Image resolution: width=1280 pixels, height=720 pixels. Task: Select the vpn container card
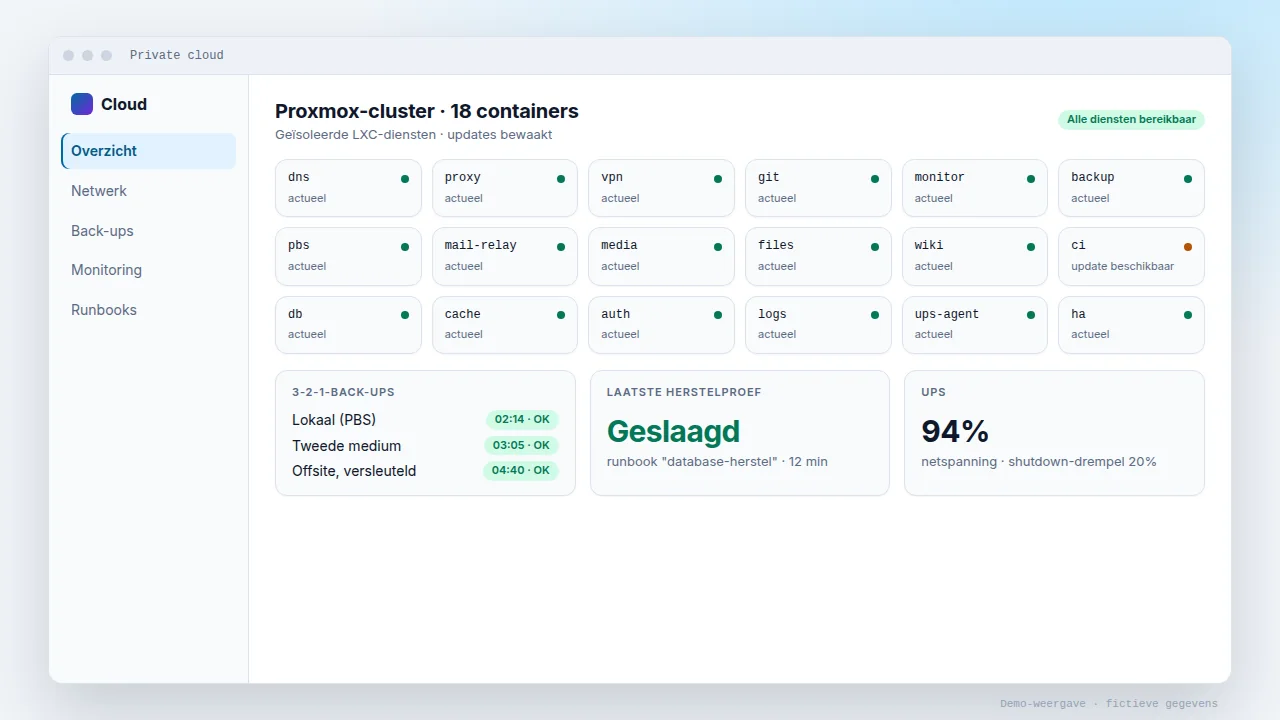point(661,188)
